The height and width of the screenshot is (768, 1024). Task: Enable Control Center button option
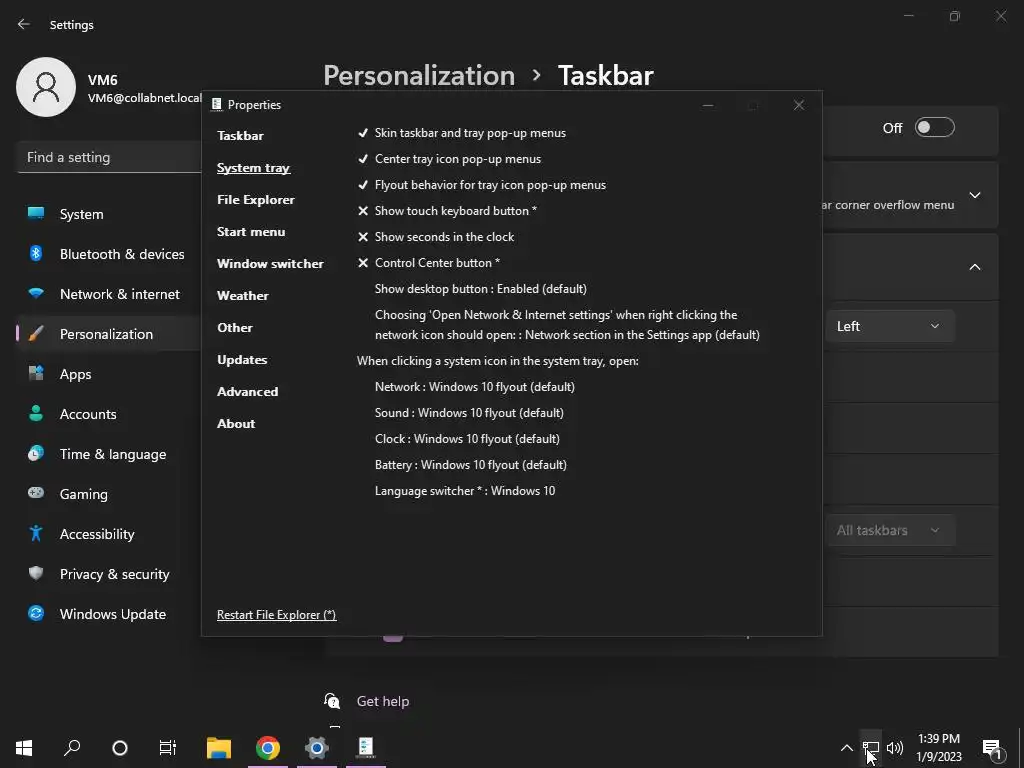428,263
